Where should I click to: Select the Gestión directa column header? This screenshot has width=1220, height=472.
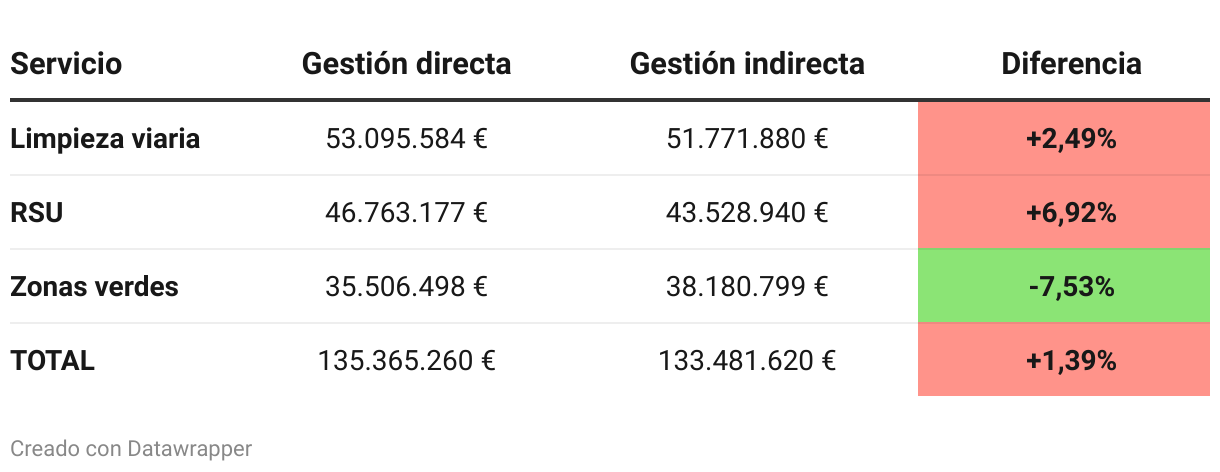pos(406,64)
